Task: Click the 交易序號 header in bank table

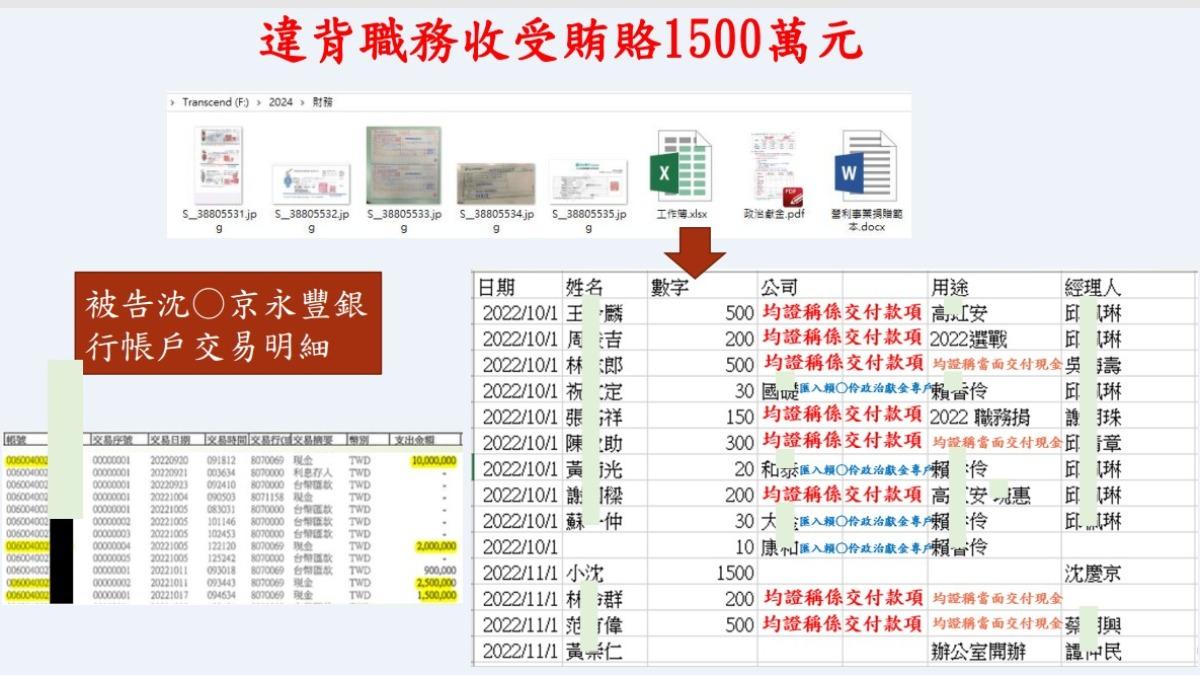Action: 110,438
